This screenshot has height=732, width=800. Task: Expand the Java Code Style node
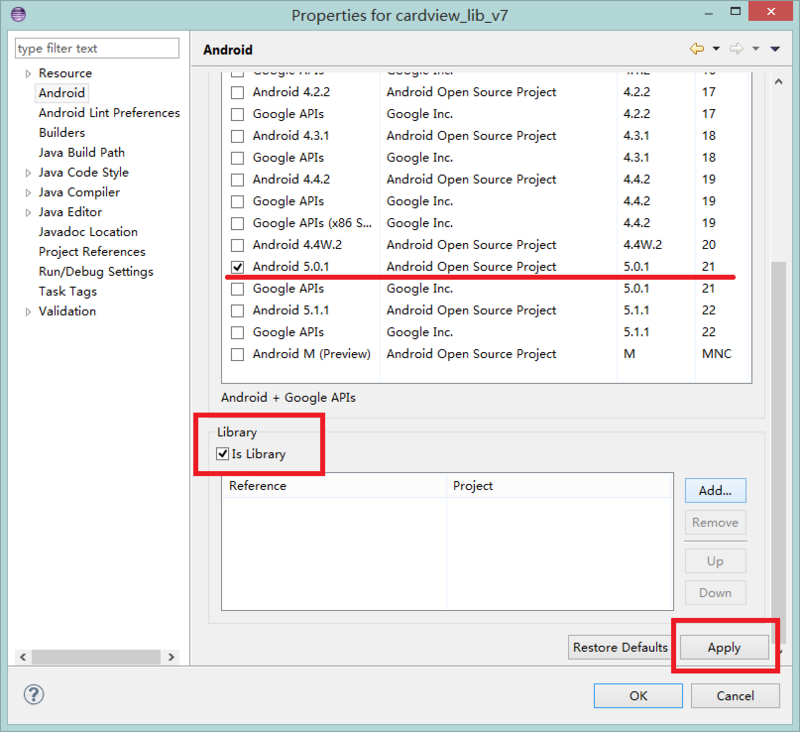click(28, 173)
